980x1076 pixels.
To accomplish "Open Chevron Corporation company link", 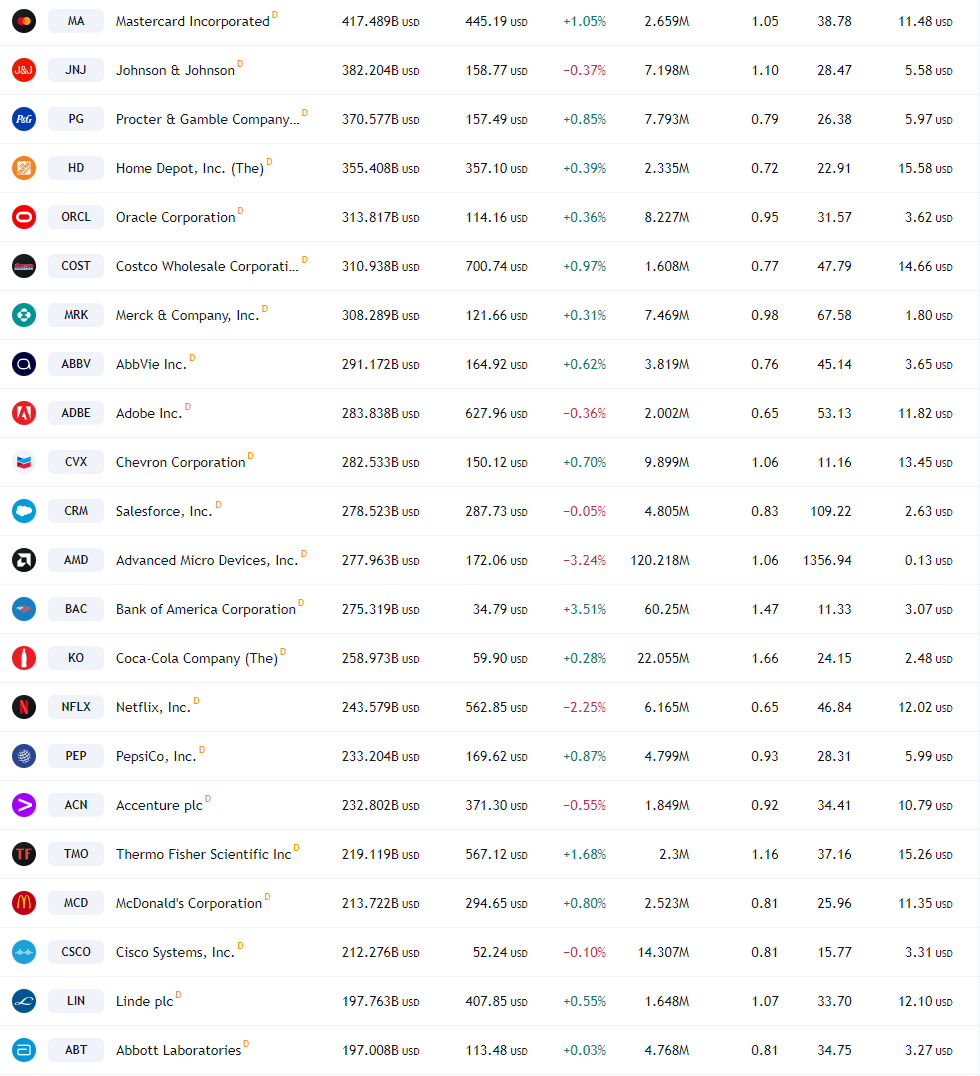I will tap(180, 462).
